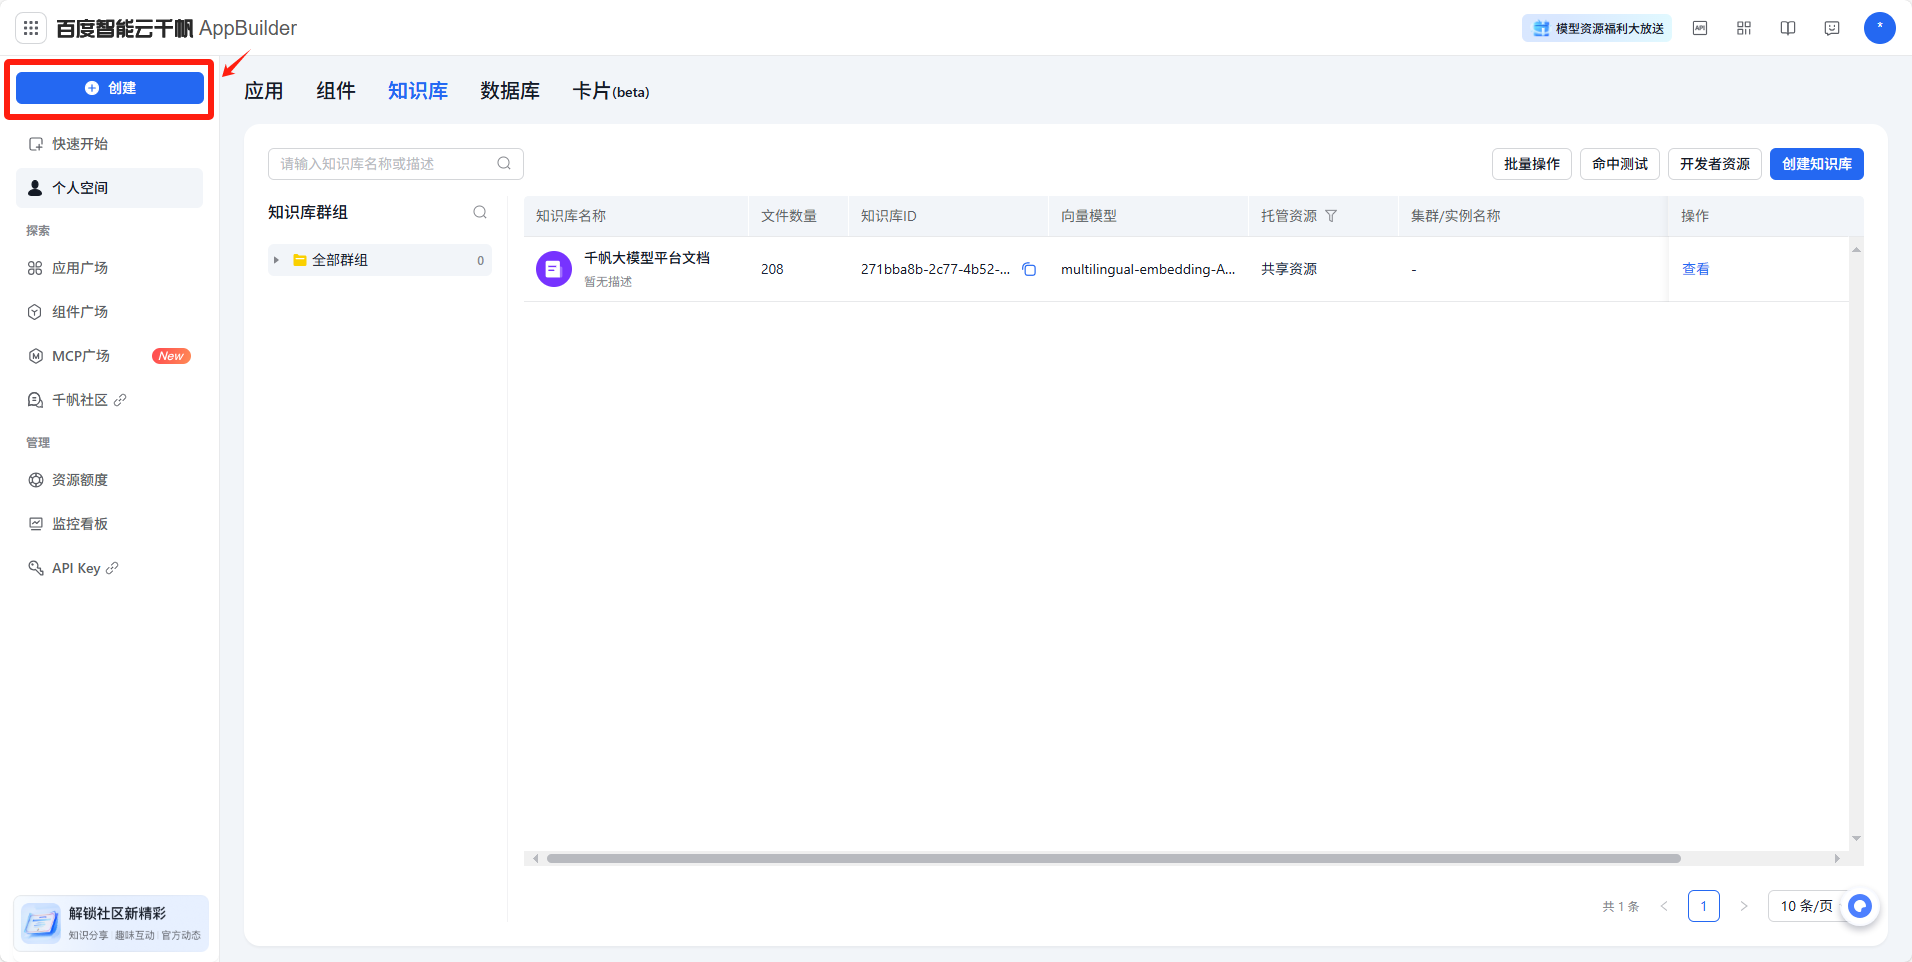
Task: Open MCP广场 in the sidebar
Action: pyautogui.click(x=81, y=356)
